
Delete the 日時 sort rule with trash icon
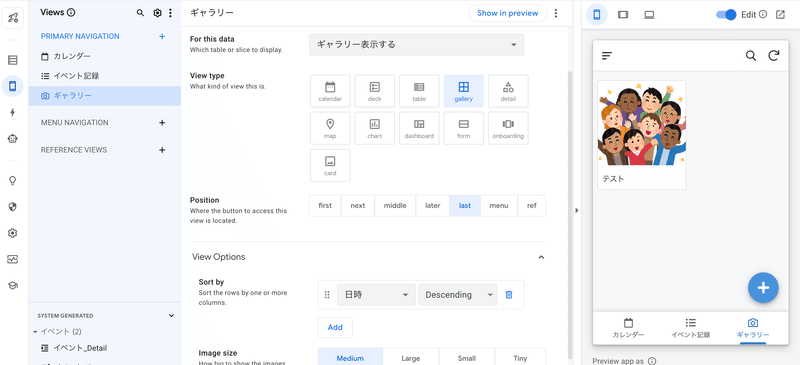pos(509,295)
